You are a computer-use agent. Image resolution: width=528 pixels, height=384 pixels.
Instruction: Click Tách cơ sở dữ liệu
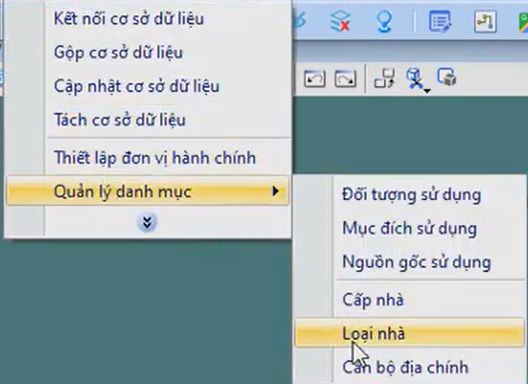tap(148, 120)
